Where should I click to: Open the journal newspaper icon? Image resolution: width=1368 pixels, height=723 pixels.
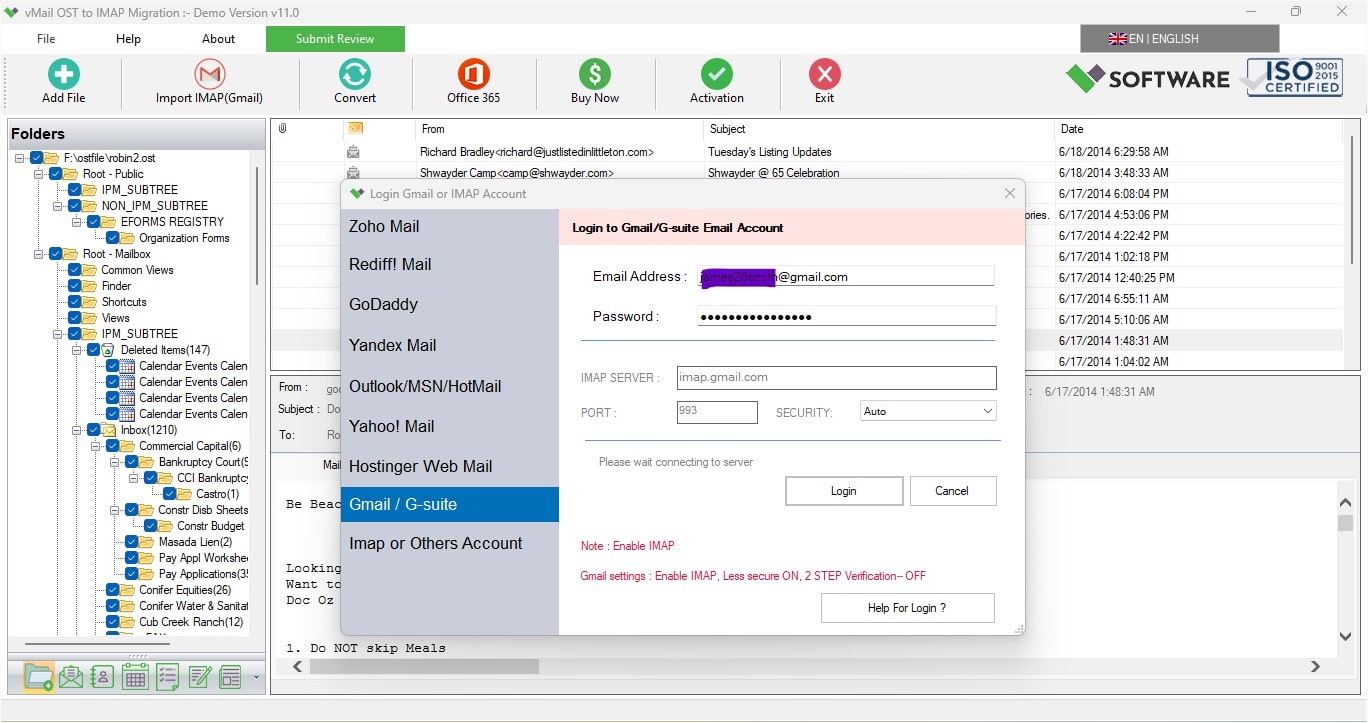coord(231,677)
